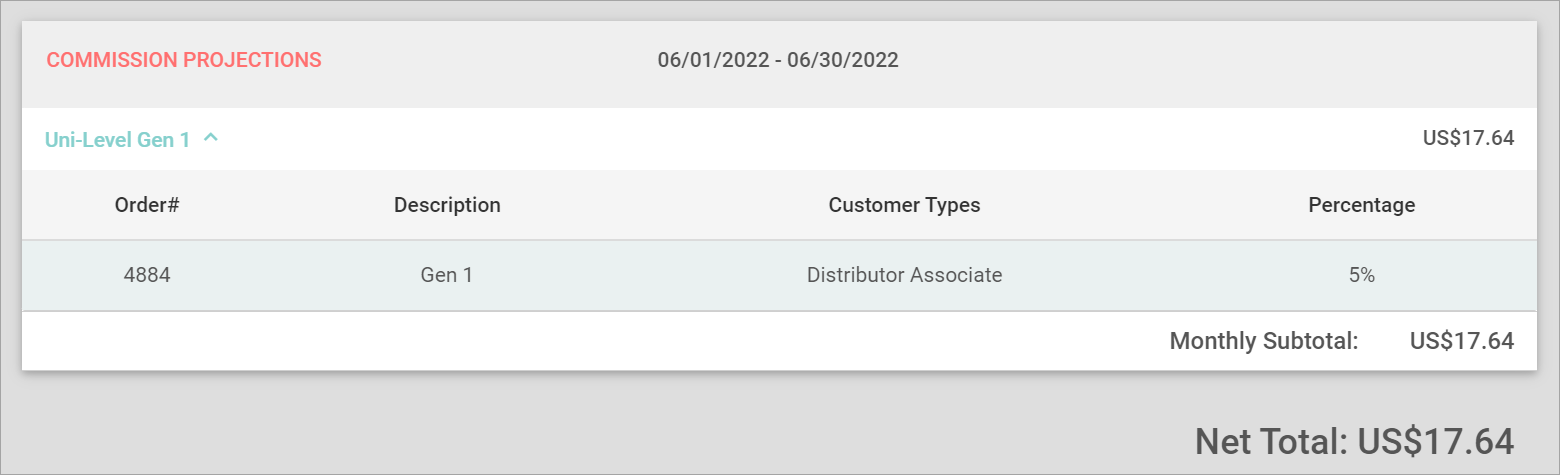Click the Uni-Level Gen 1 section title
The width and height of the screenshot is (1560, 475).
pos(117,140)
